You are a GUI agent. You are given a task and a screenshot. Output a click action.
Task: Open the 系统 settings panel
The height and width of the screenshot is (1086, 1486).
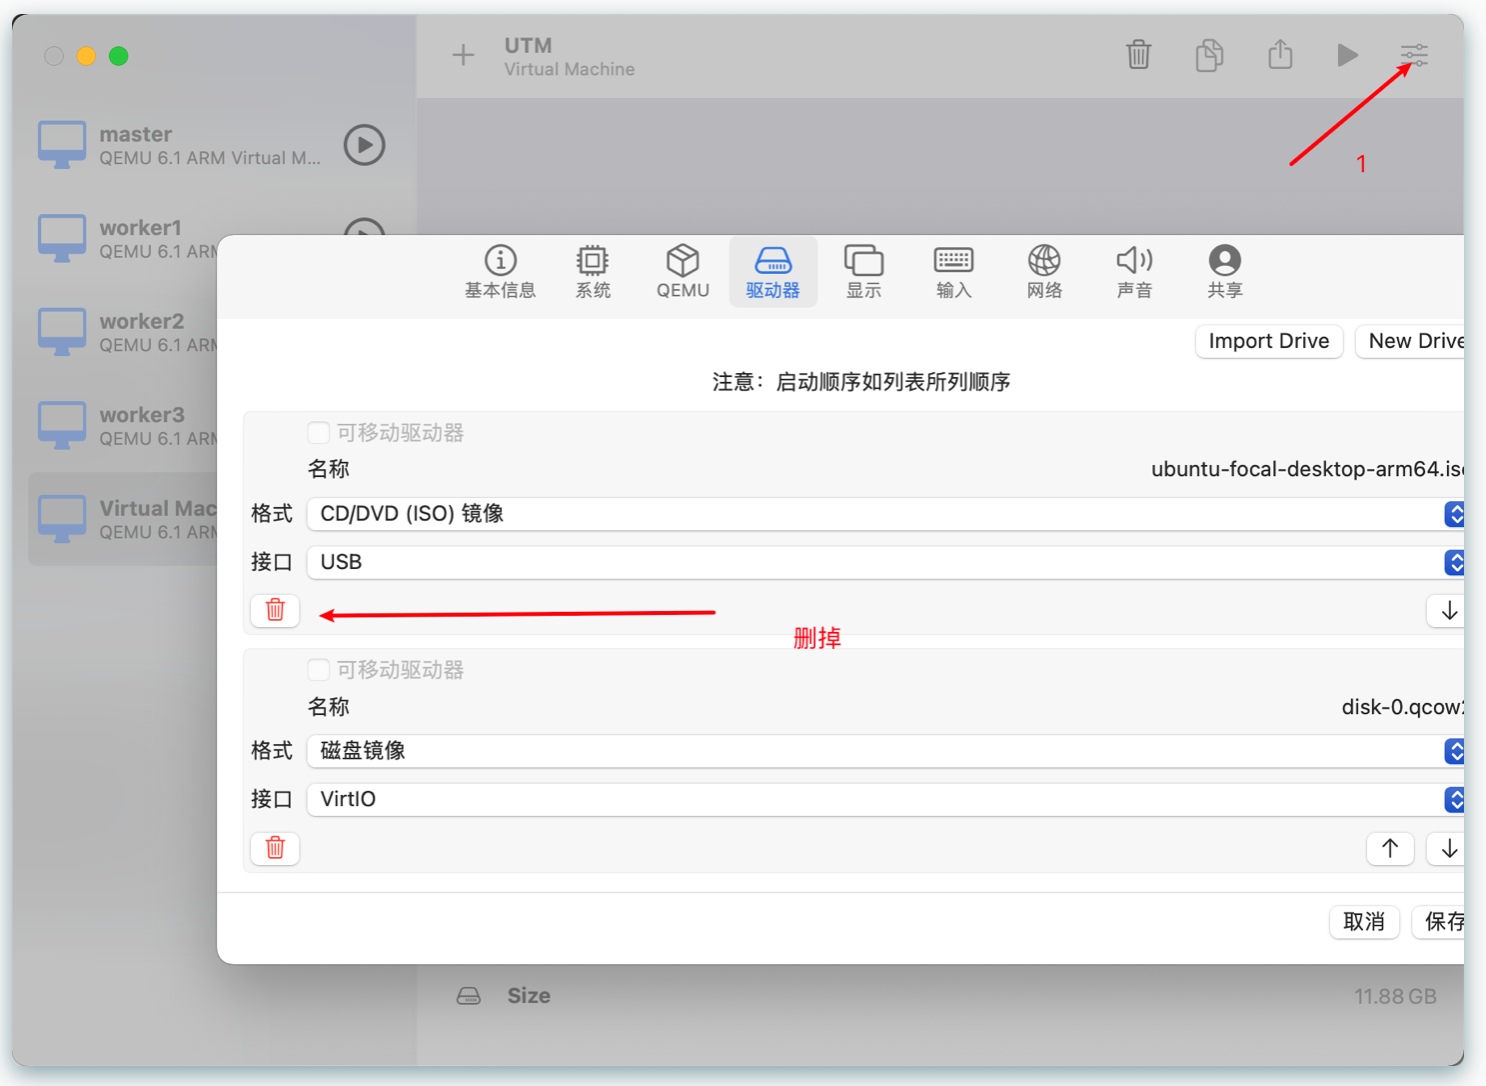tap(592, 271)
